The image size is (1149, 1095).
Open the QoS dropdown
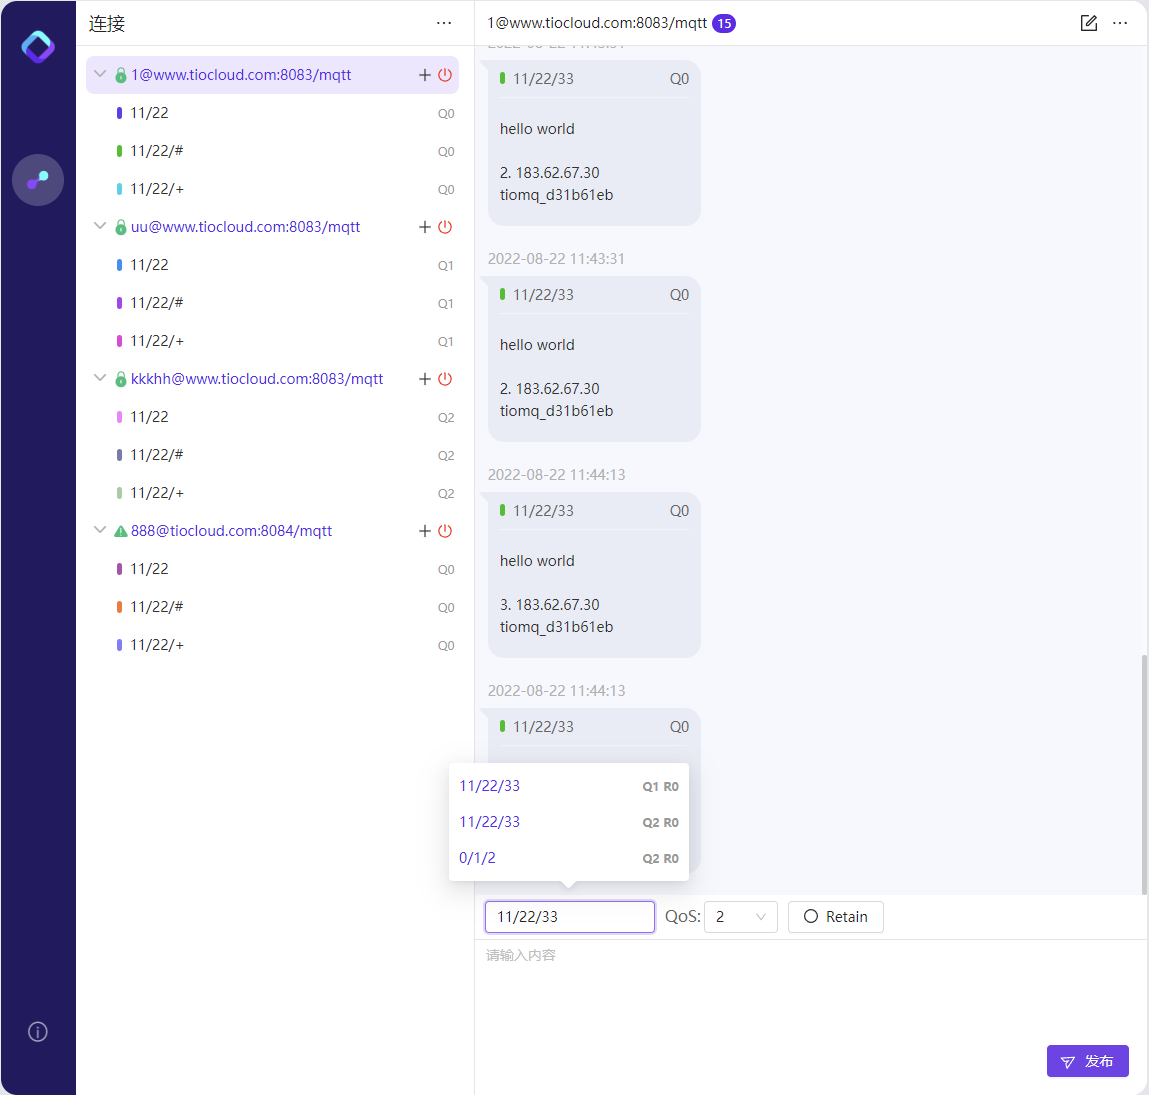tap(740, 917)
